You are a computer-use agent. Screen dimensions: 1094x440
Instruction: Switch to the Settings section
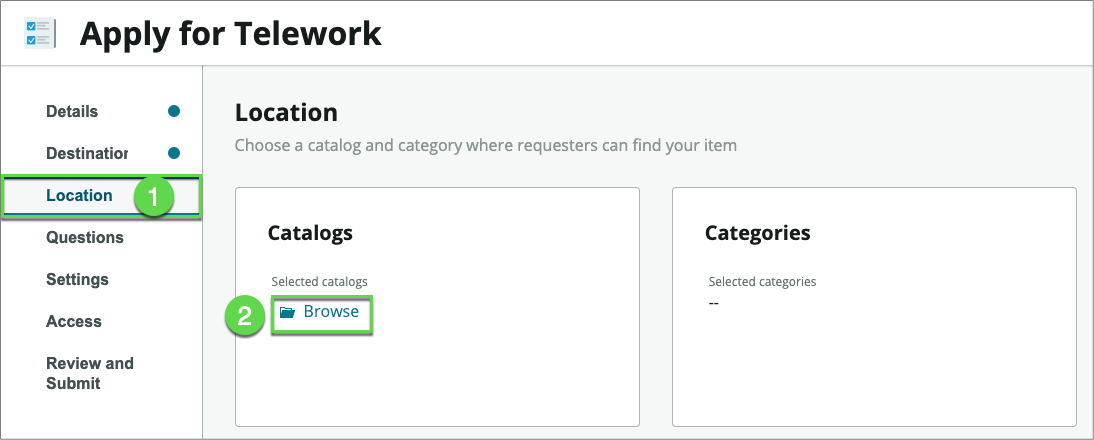[x=77, y=279]
